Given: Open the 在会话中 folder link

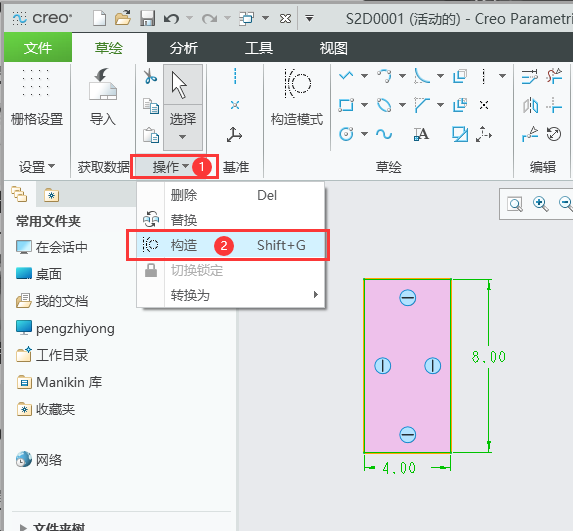Looking at the screenshot, I should coord(52,247).
